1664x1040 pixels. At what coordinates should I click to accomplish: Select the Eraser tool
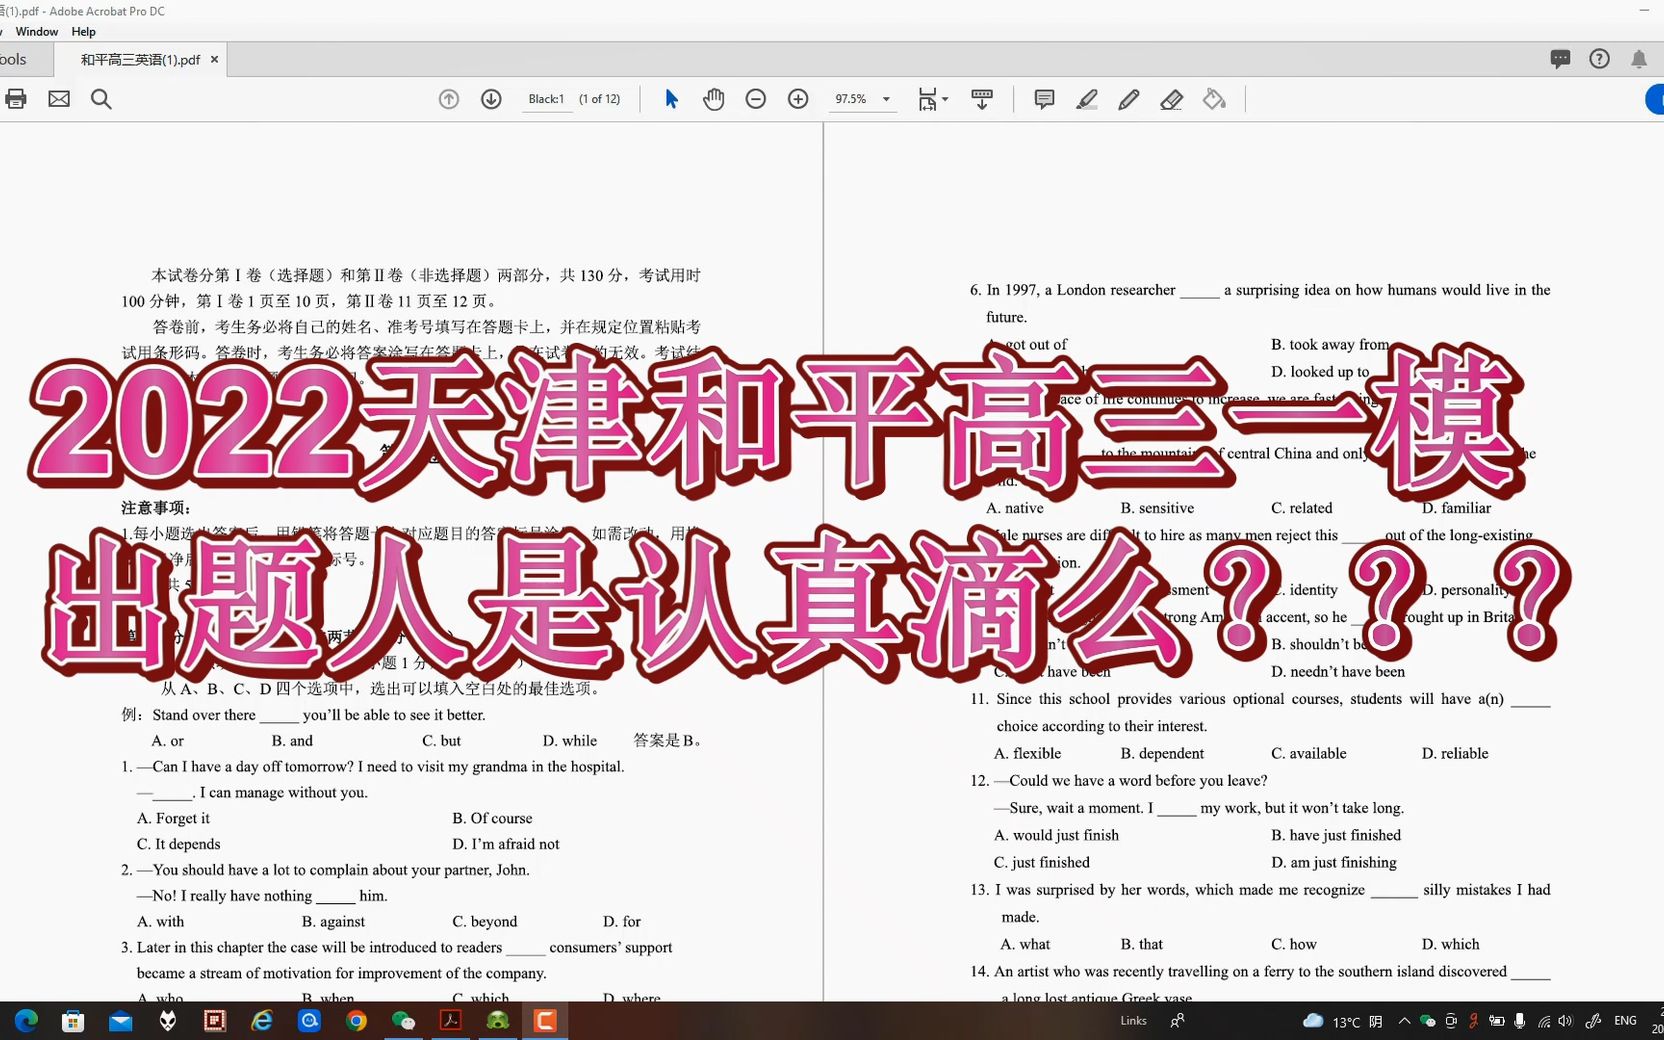pyautogui.click(x=1171, y=99)
